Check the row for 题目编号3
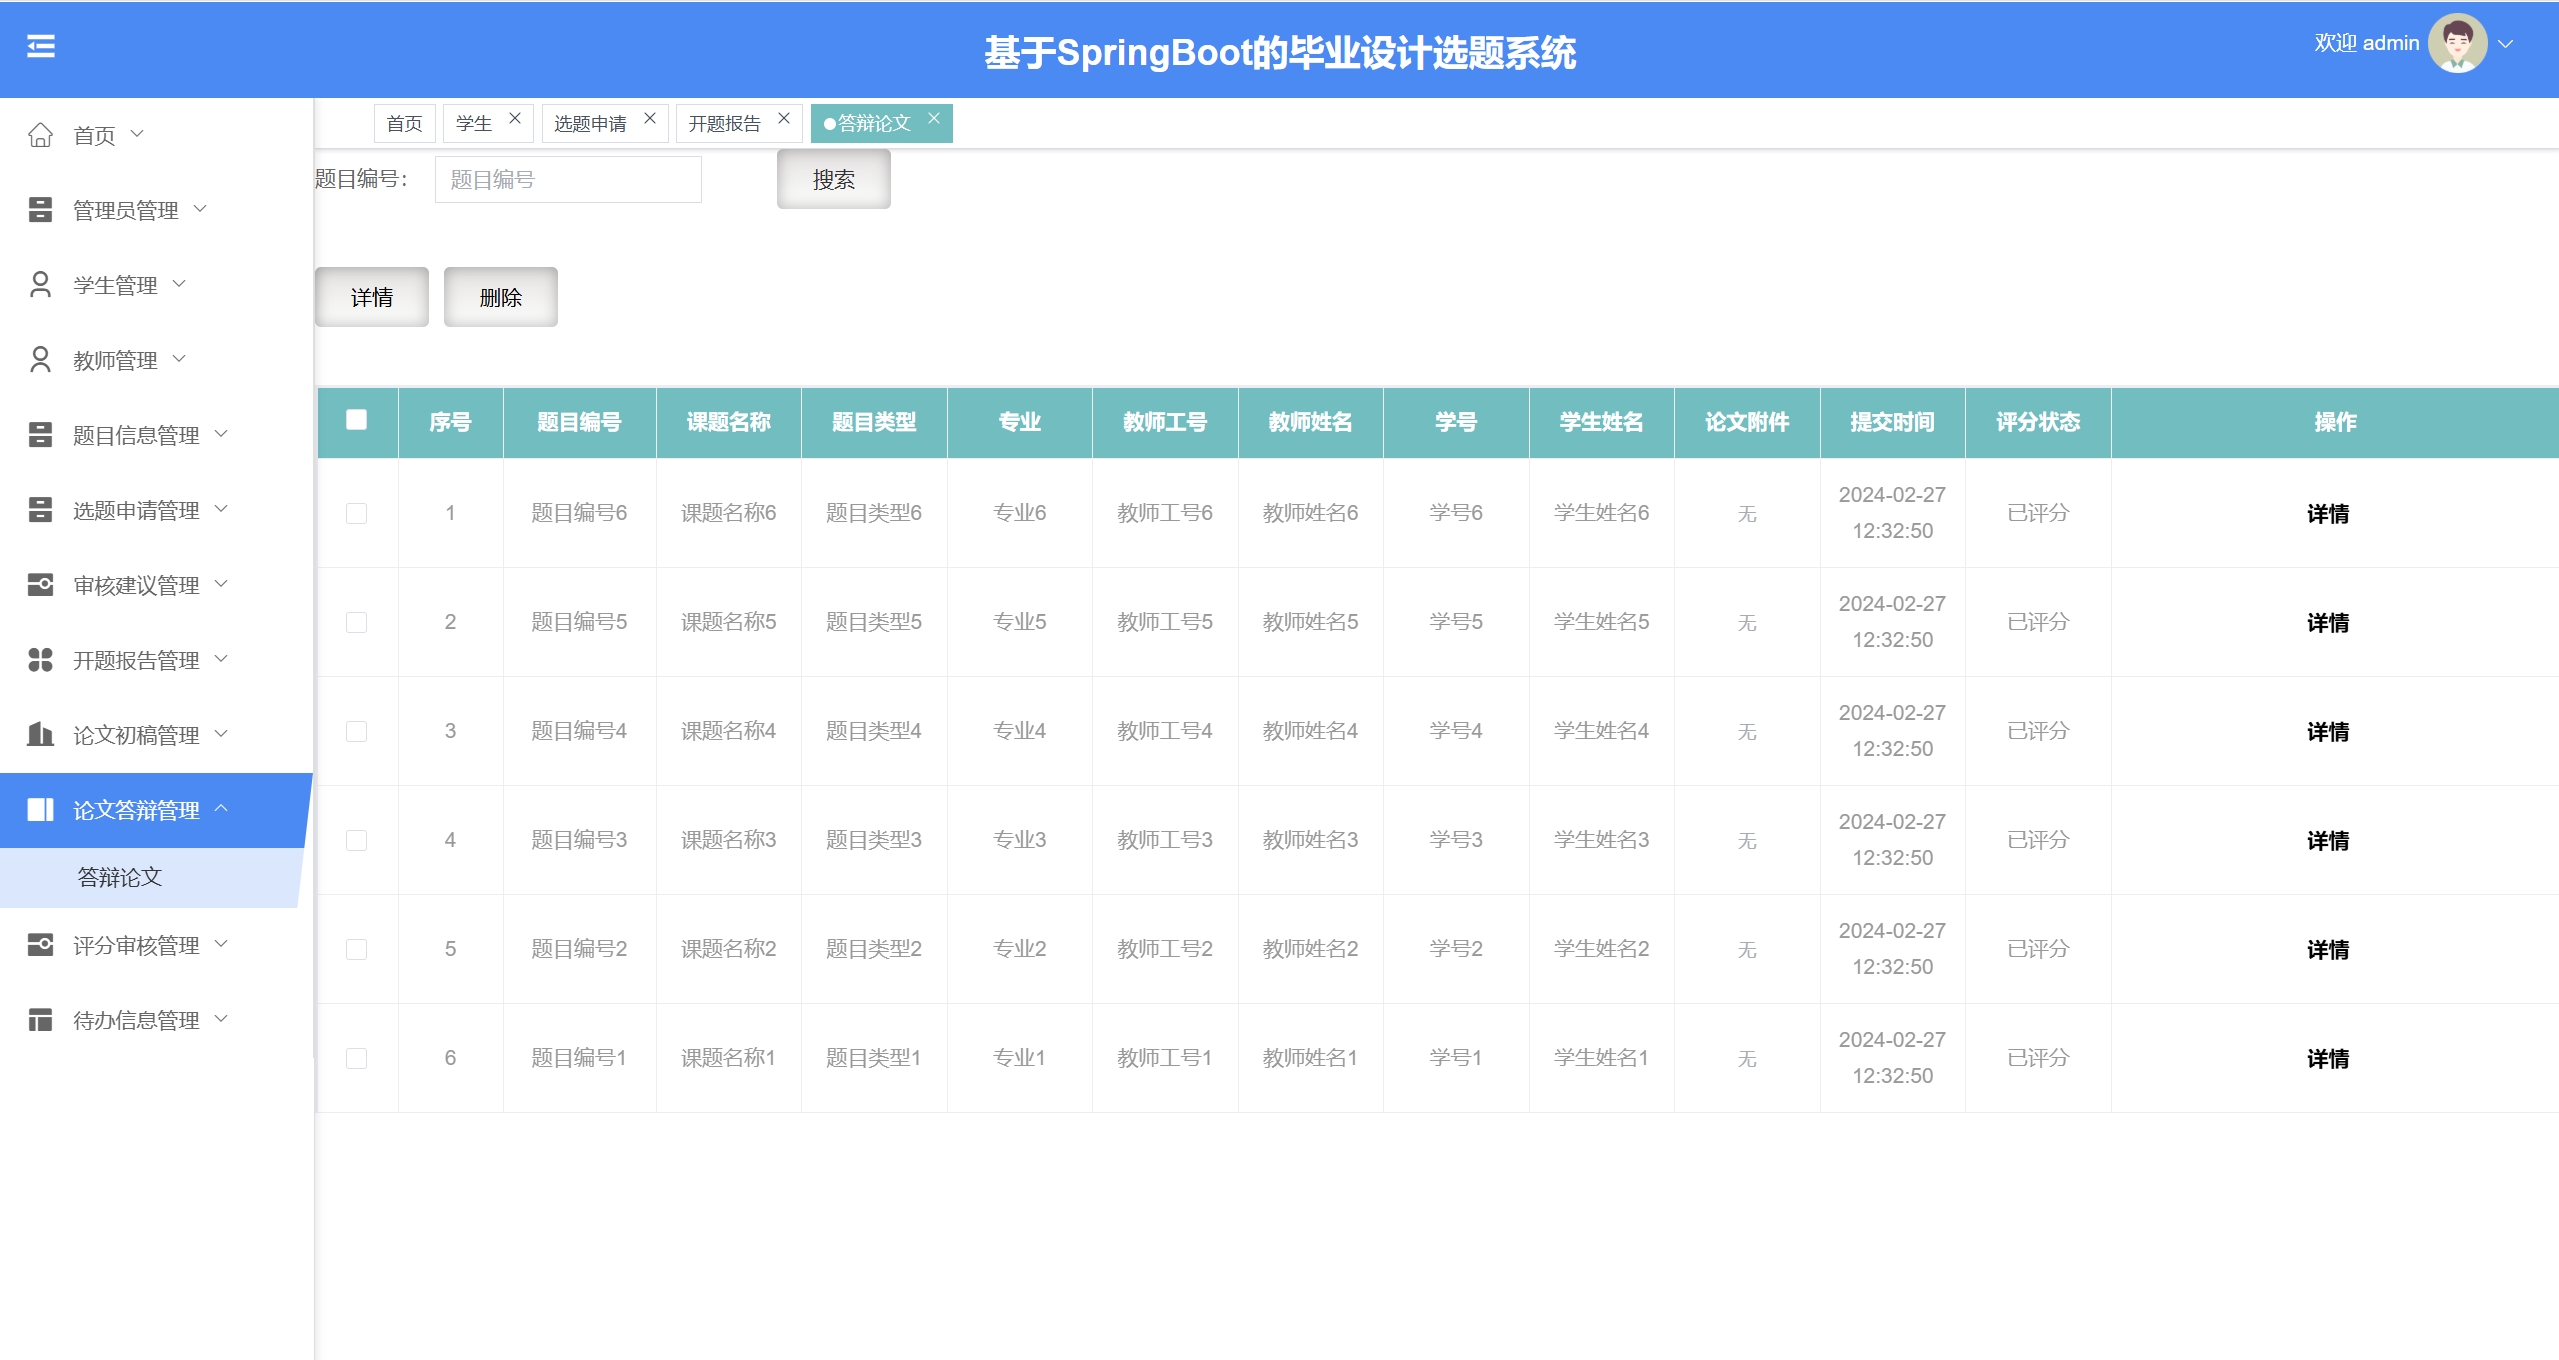 356,840
